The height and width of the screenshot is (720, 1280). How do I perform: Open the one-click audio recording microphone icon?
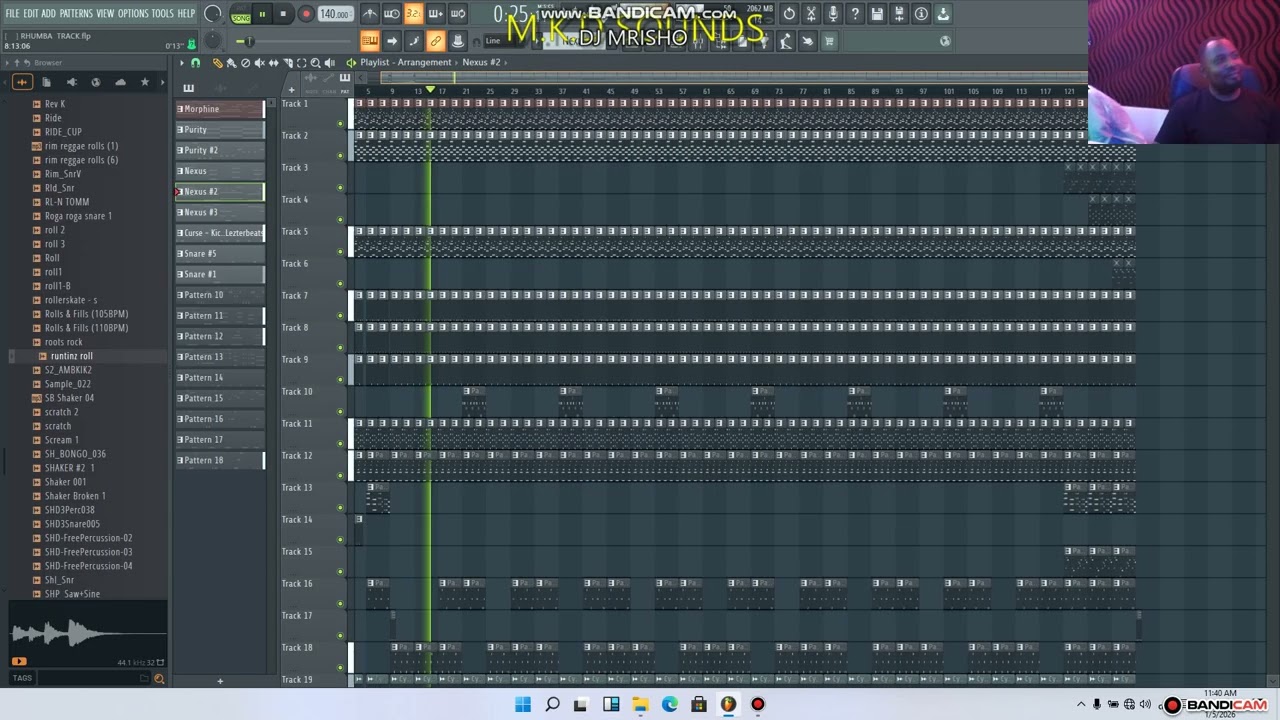(x=833, y=14)
